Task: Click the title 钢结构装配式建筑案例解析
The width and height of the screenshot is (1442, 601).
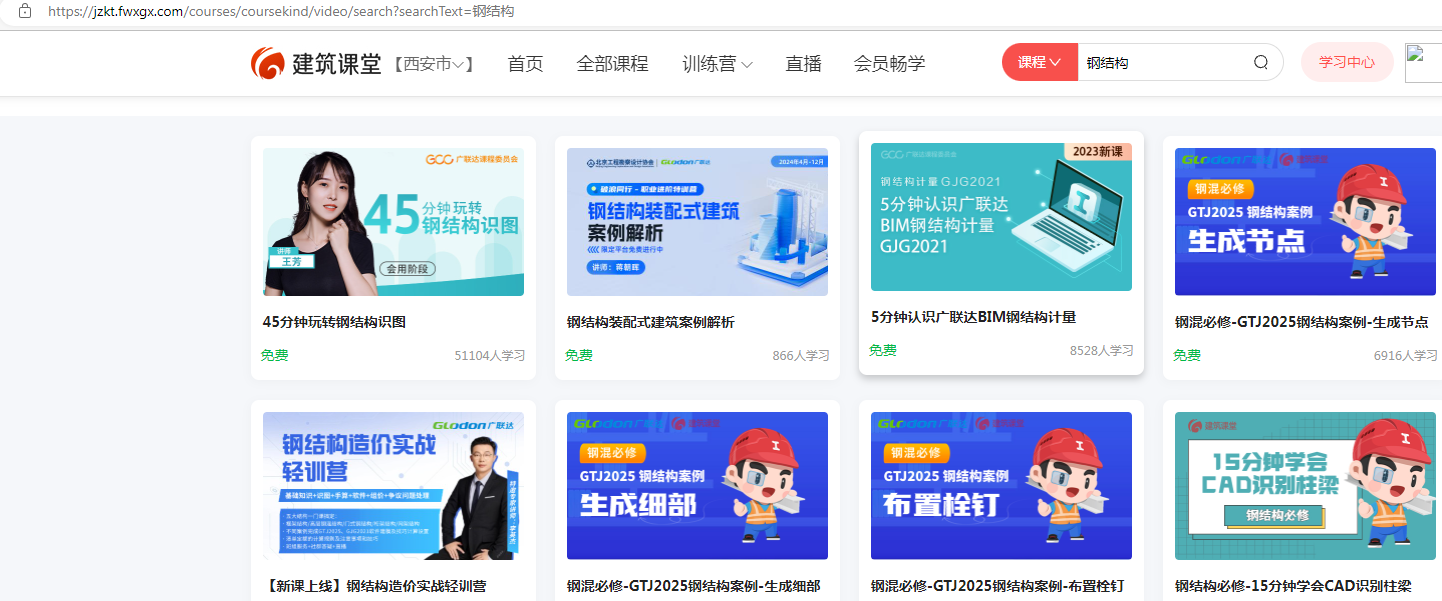Action: point(650,322)
